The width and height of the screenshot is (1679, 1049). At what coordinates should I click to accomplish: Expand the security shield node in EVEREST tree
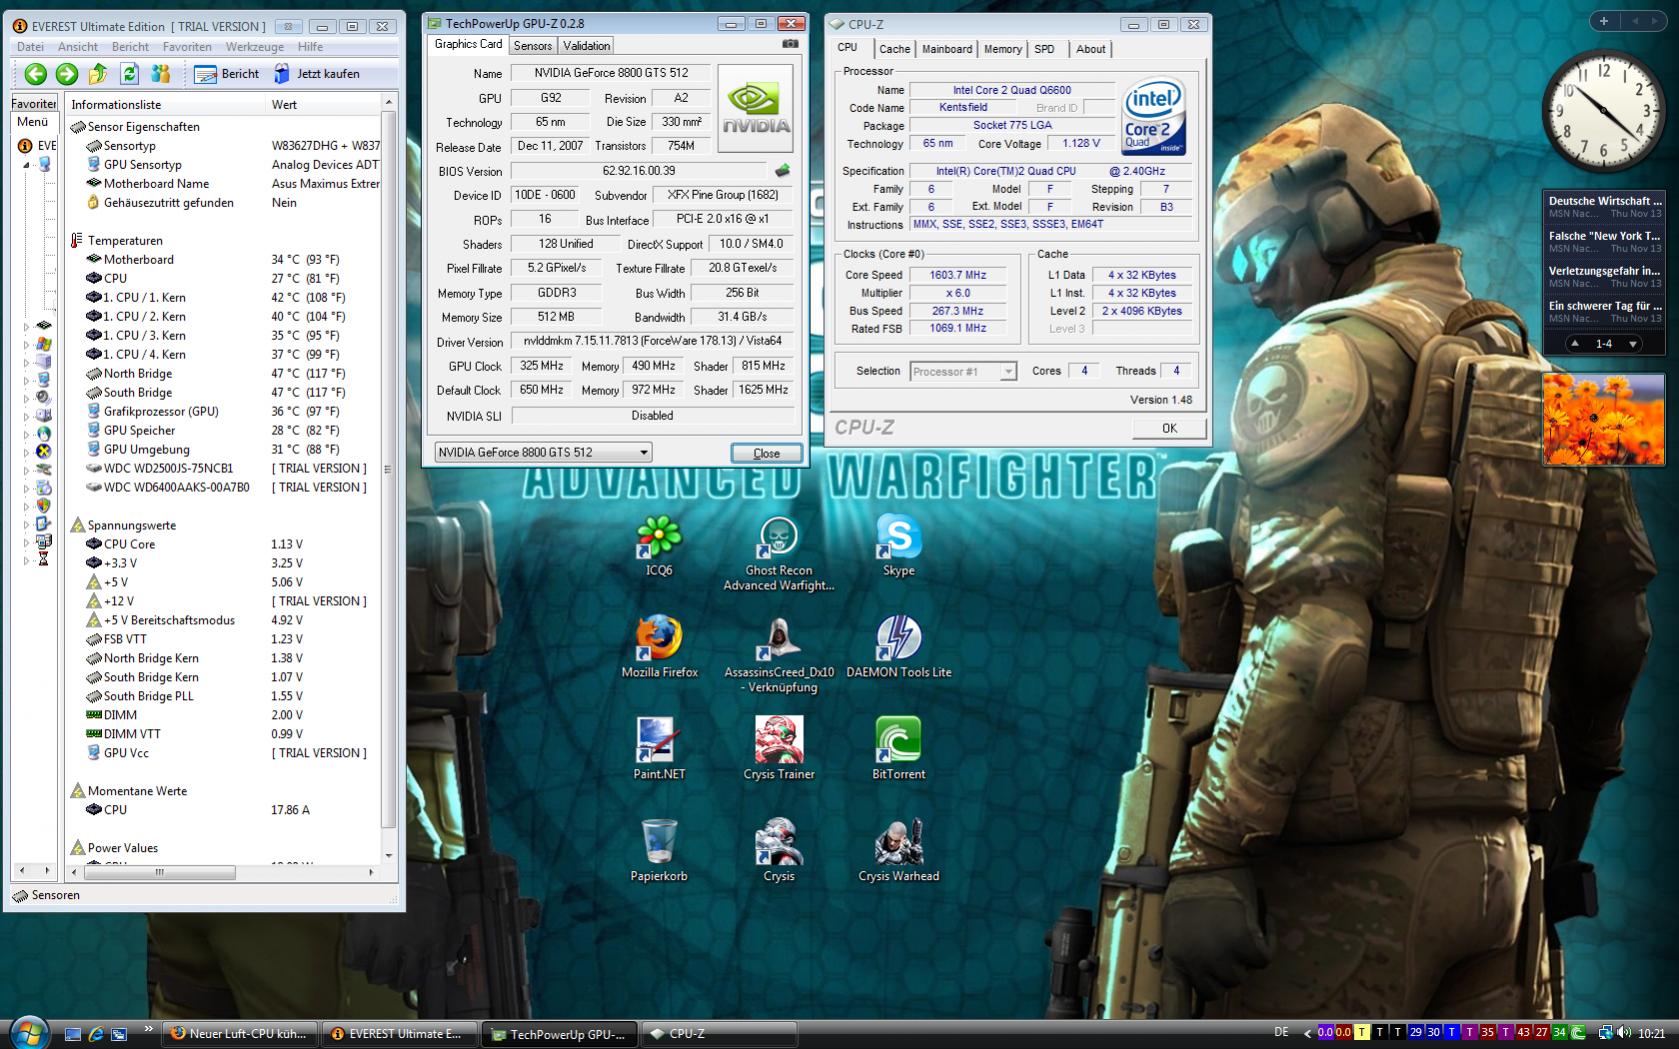(27, 506)
